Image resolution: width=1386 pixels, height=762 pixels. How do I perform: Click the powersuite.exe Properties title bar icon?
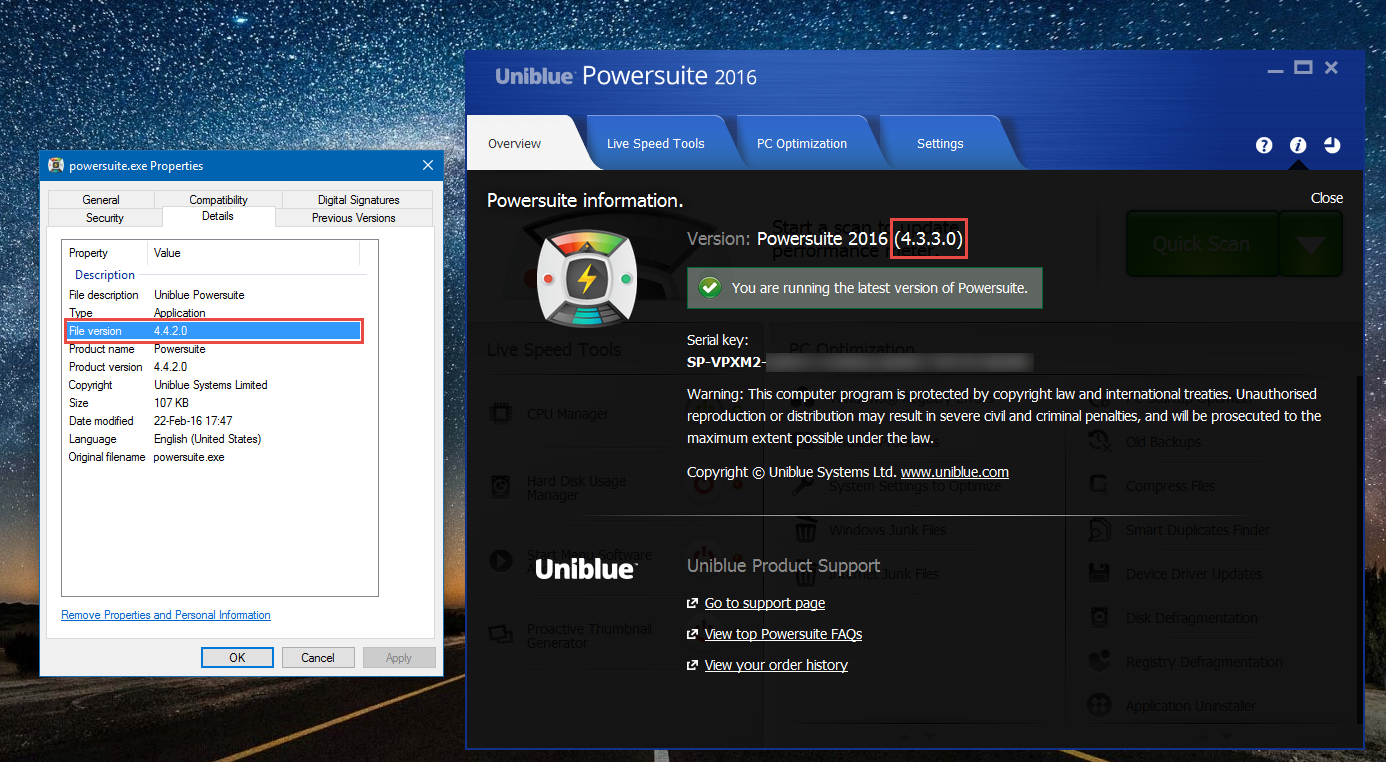(x=56, y=165)
